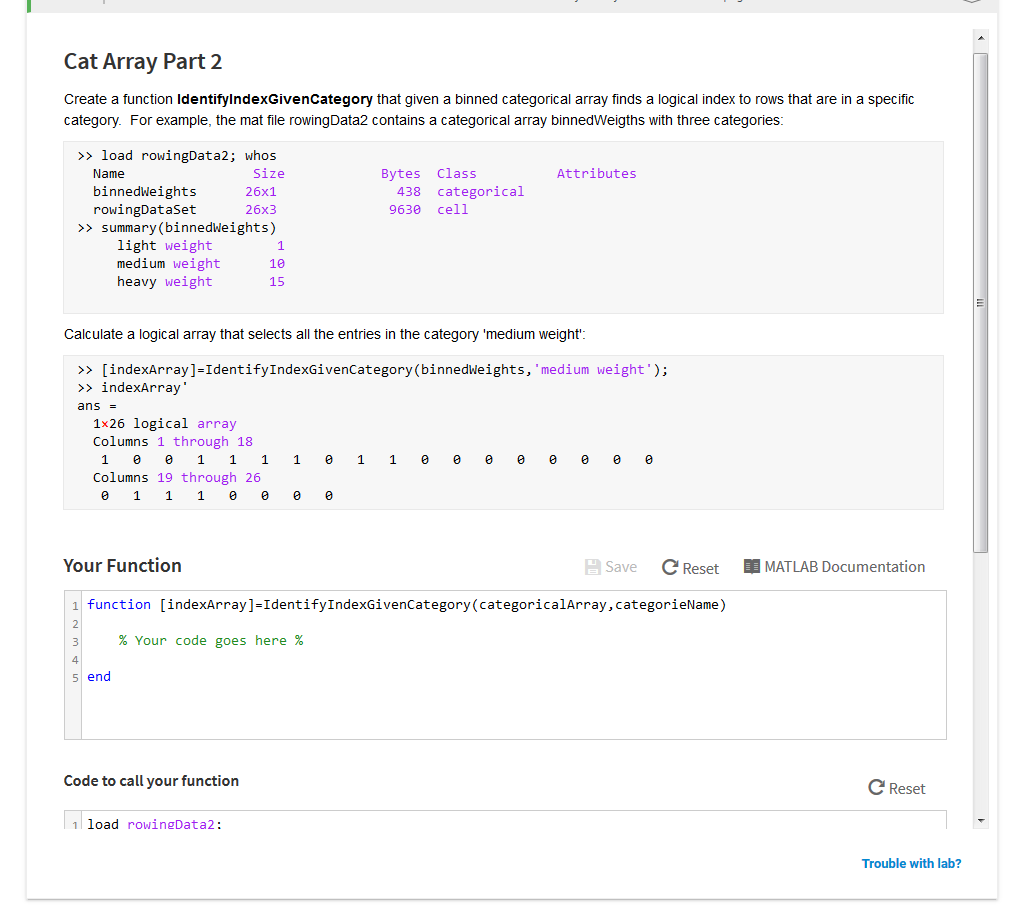Click the bold IdentifyIndexGivenCategory text
The image size is (1015, 906).
(274, 100)
